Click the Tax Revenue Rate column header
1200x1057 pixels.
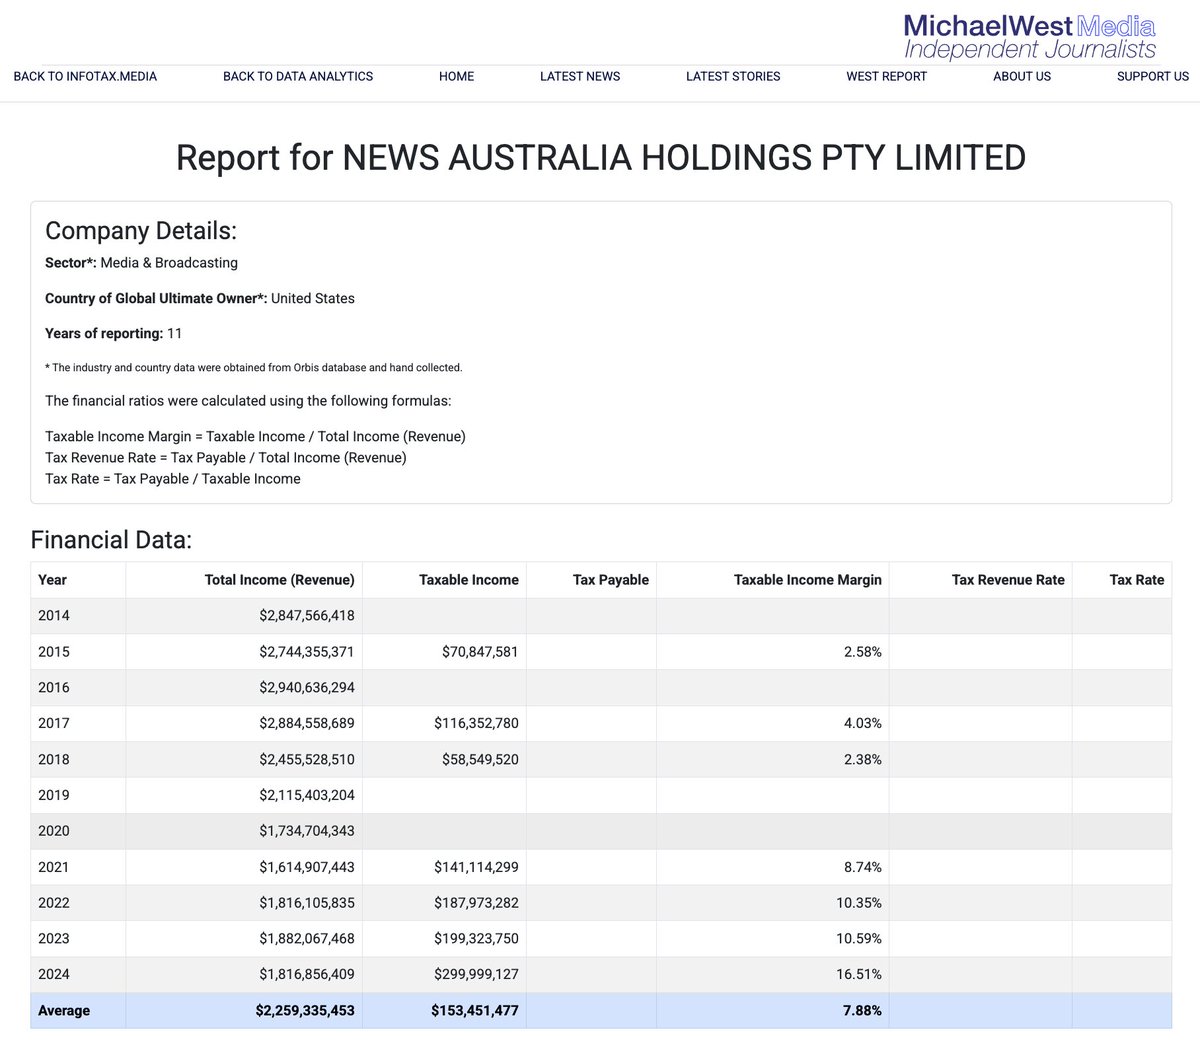[x=980, y=580]
